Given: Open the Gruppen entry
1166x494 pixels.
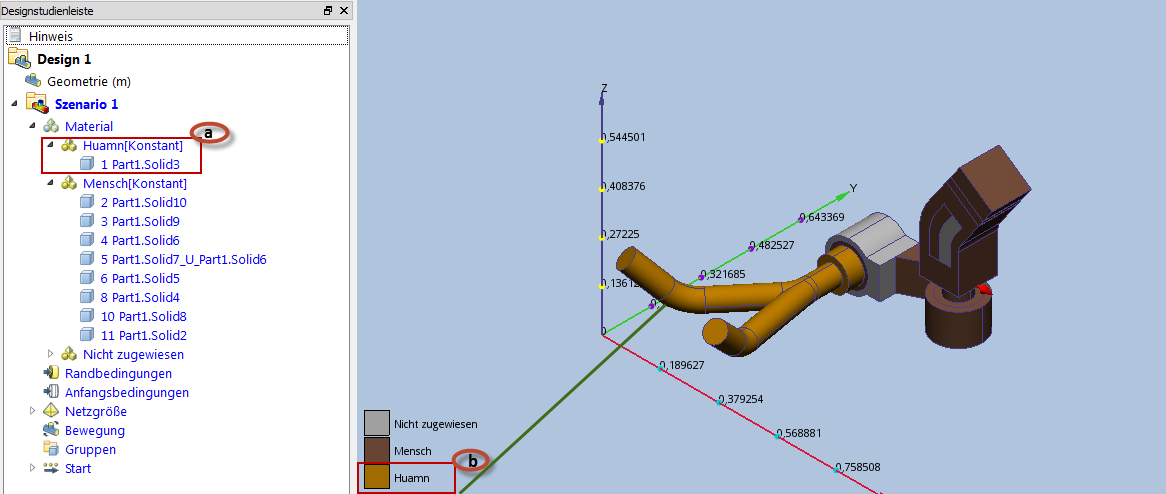Looking at the screenshot, I should tap(90, 449).
